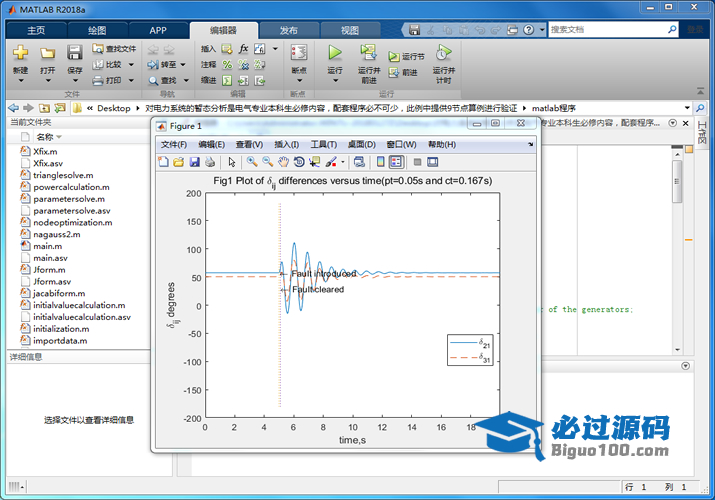Click the 名称 column header sort arrow
This screenshot has height=500, width=715.
pyautogui.click(x=59, y=137)
